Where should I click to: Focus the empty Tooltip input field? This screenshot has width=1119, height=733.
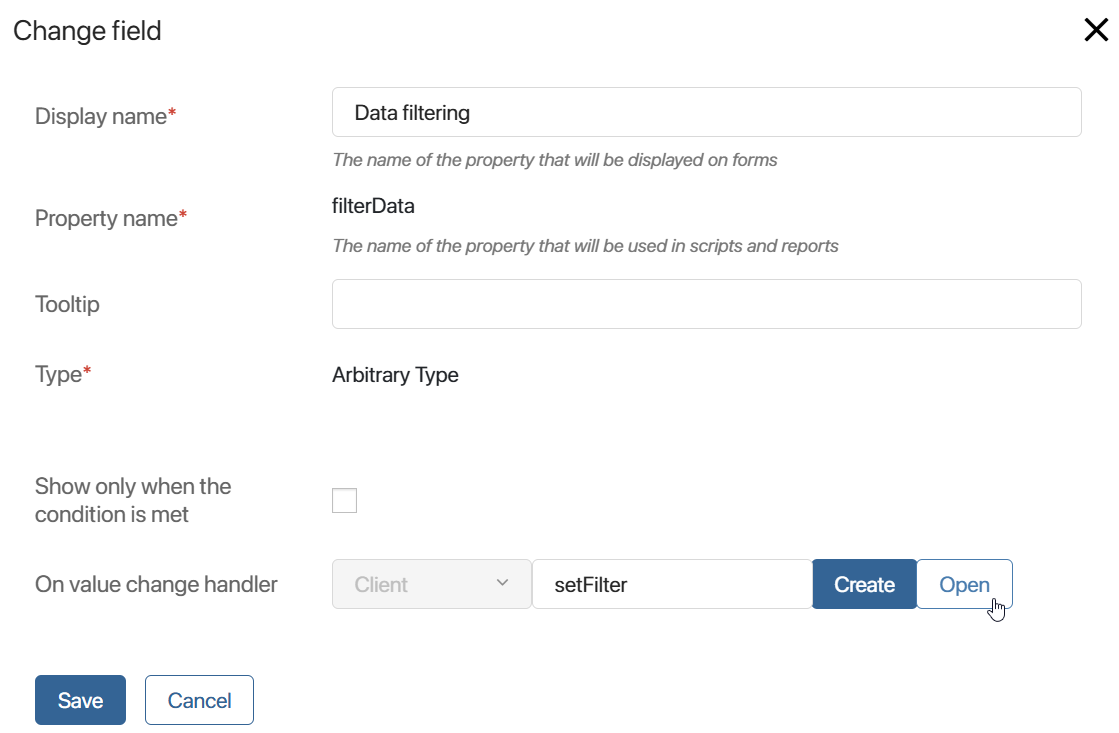707,304
